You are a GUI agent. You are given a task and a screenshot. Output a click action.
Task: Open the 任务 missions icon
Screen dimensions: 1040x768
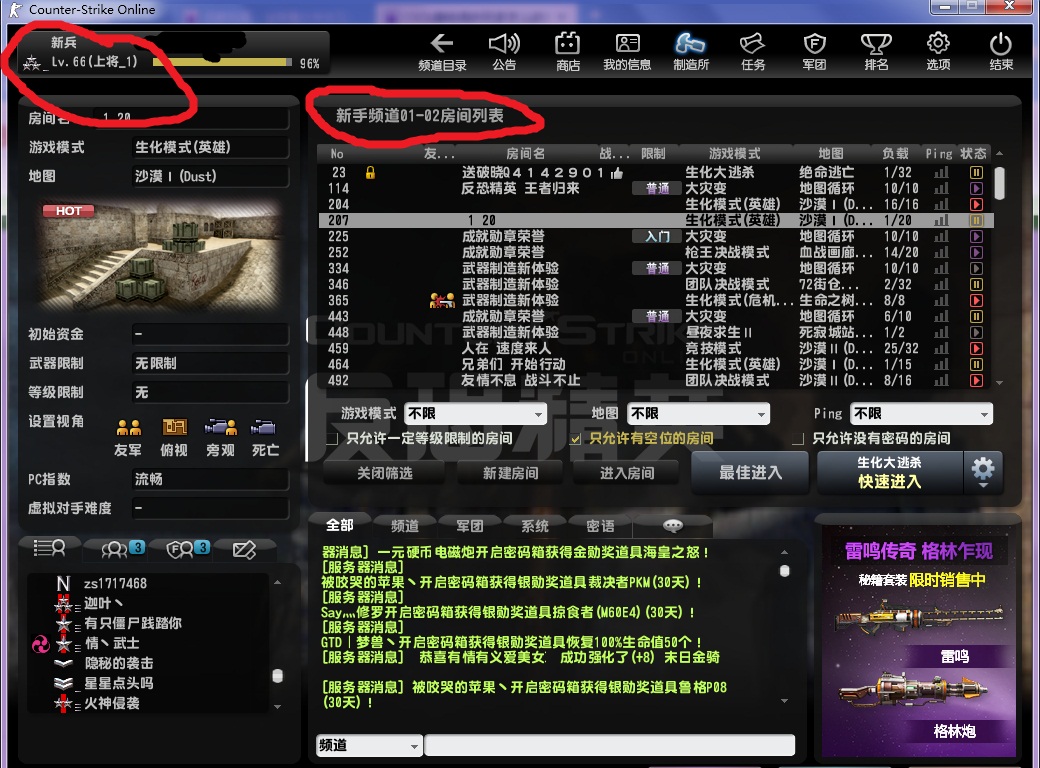click(752, 44)
